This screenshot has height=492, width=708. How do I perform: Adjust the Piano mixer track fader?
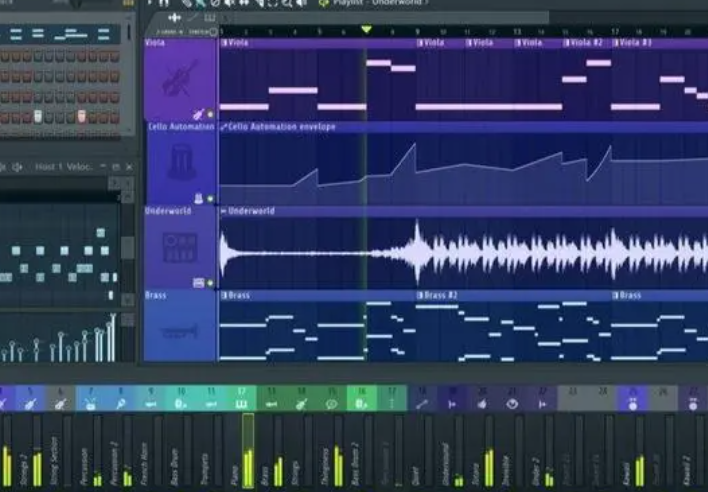click(x=248, y=450)
